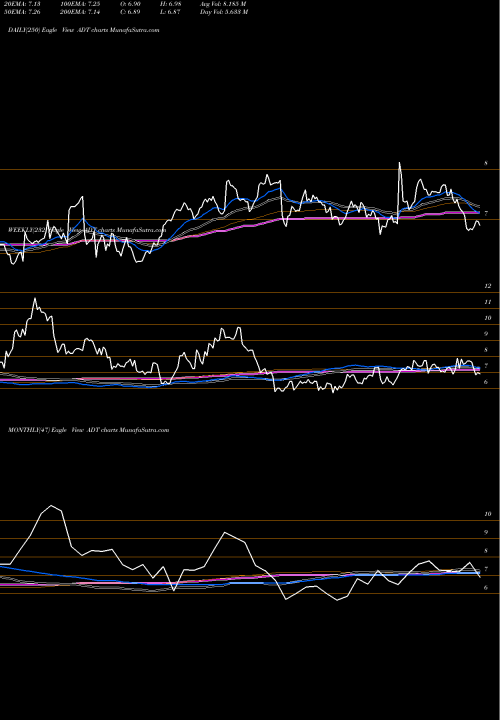Click the monthly chart axis label 7
This screenshot has width=500, height=720.
point(486,569)
